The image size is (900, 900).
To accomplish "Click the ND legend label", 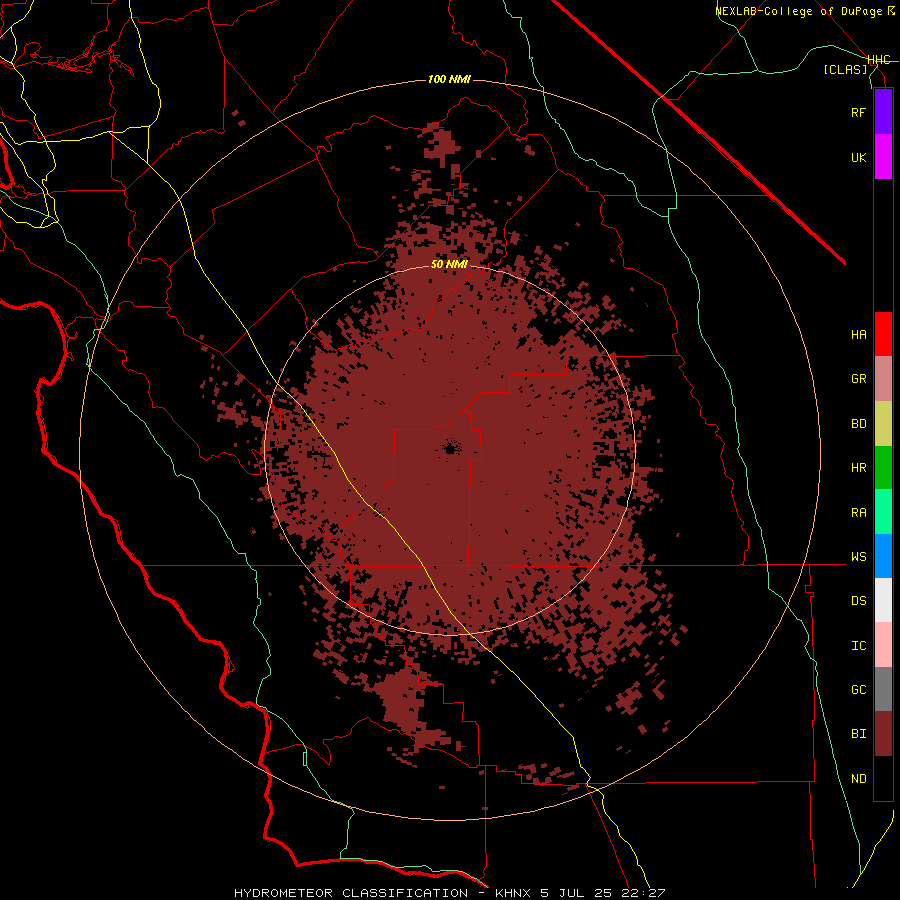I will (859, 779).
